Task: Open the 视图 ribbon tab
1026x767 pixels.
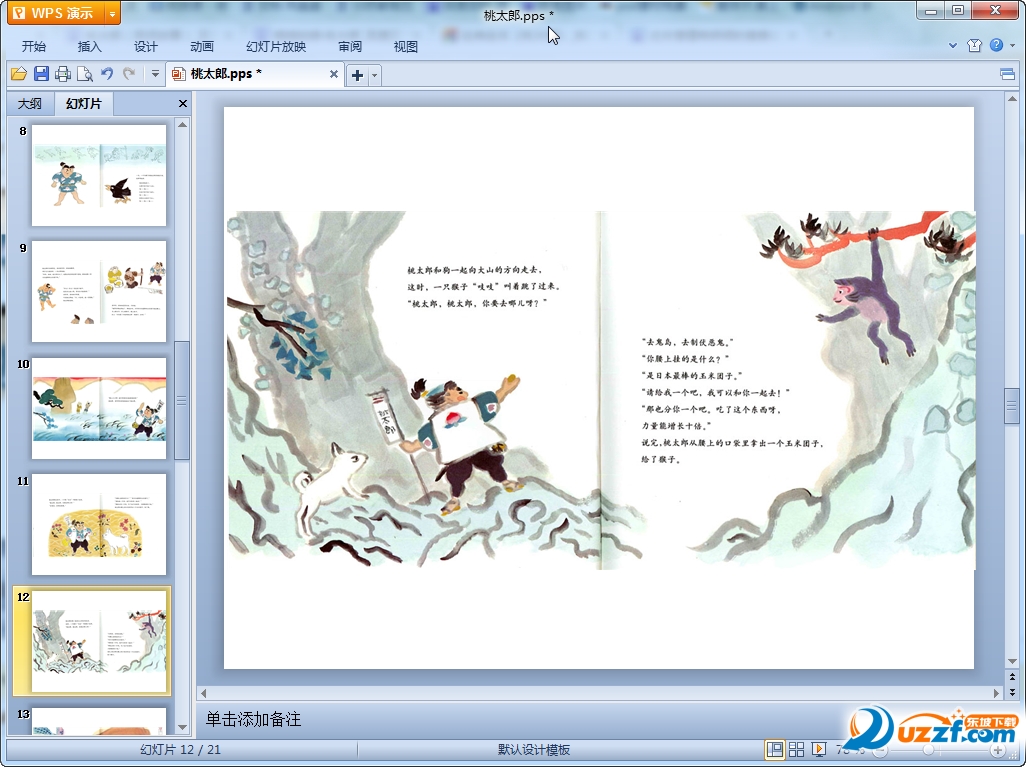Action: click(x=406, y=46)
